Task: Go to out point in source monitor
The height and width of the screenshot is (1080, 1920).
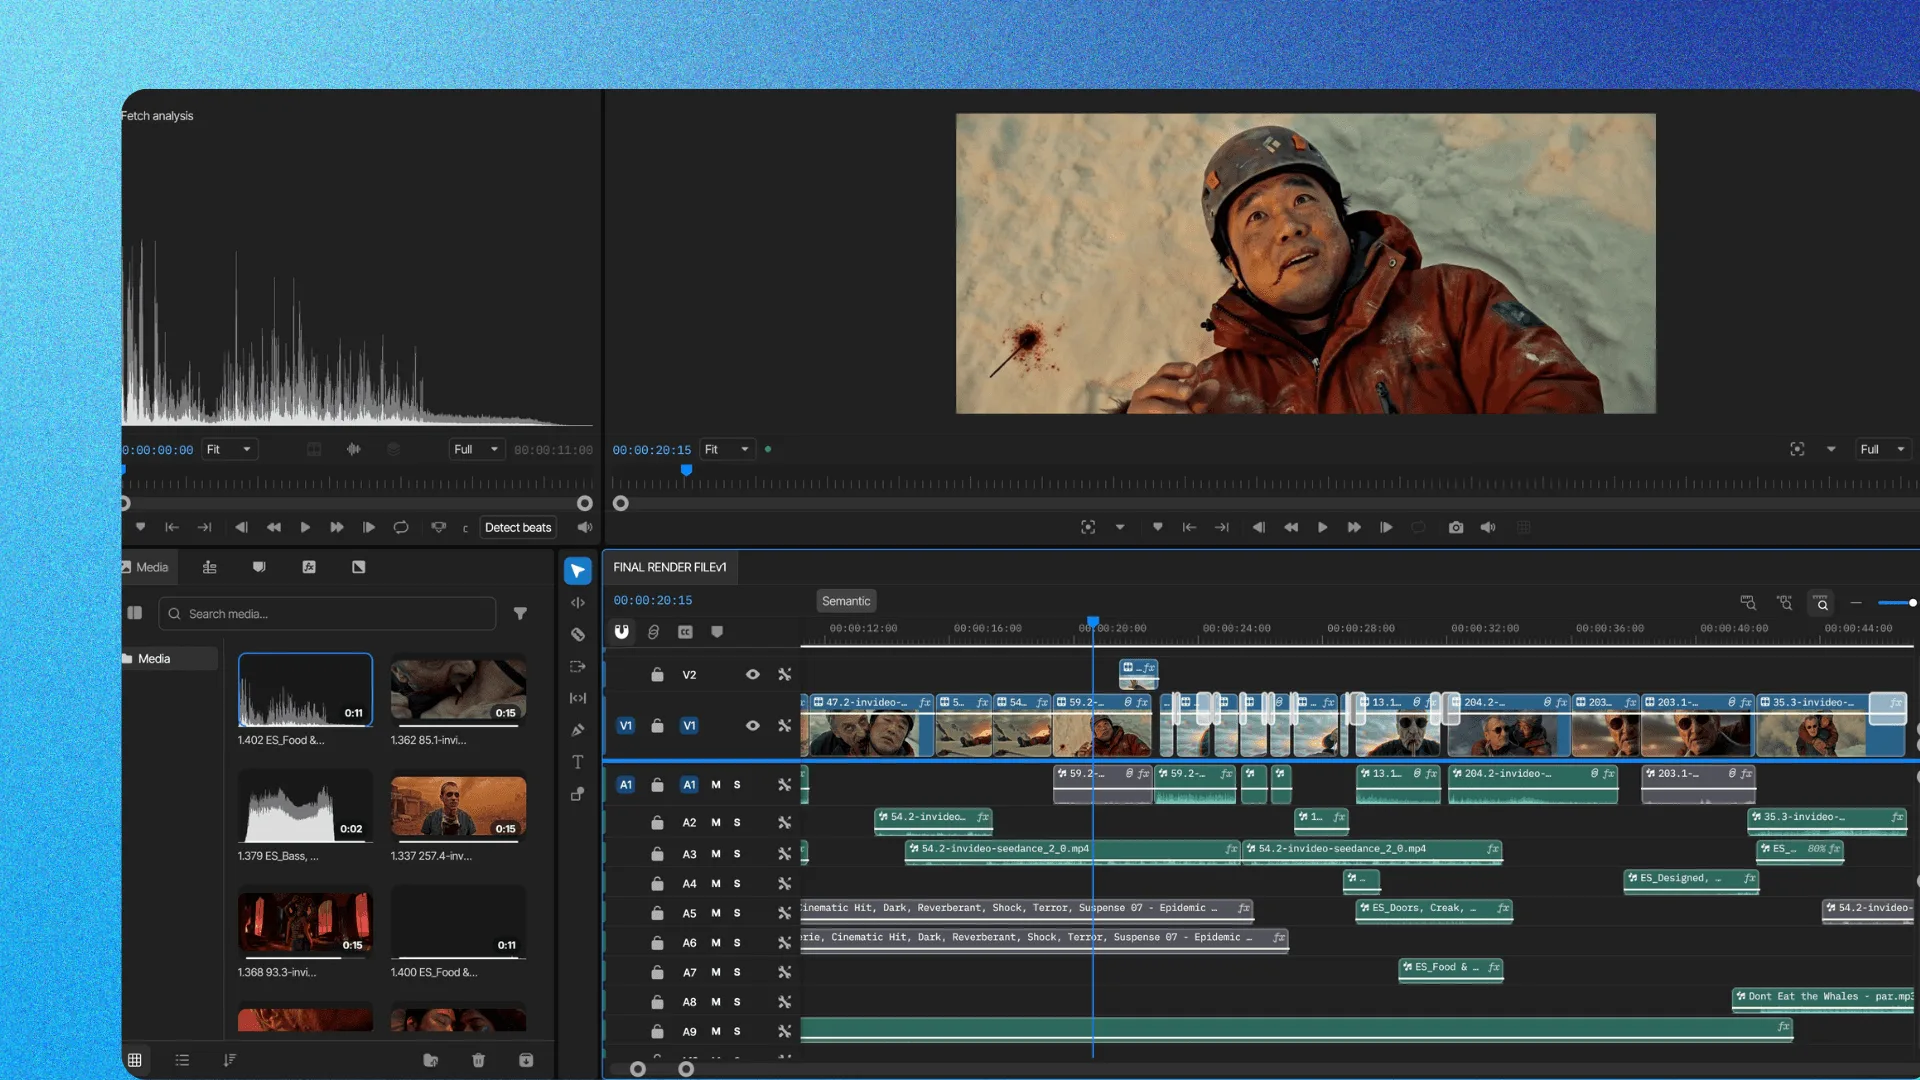Action: (204, 528)
